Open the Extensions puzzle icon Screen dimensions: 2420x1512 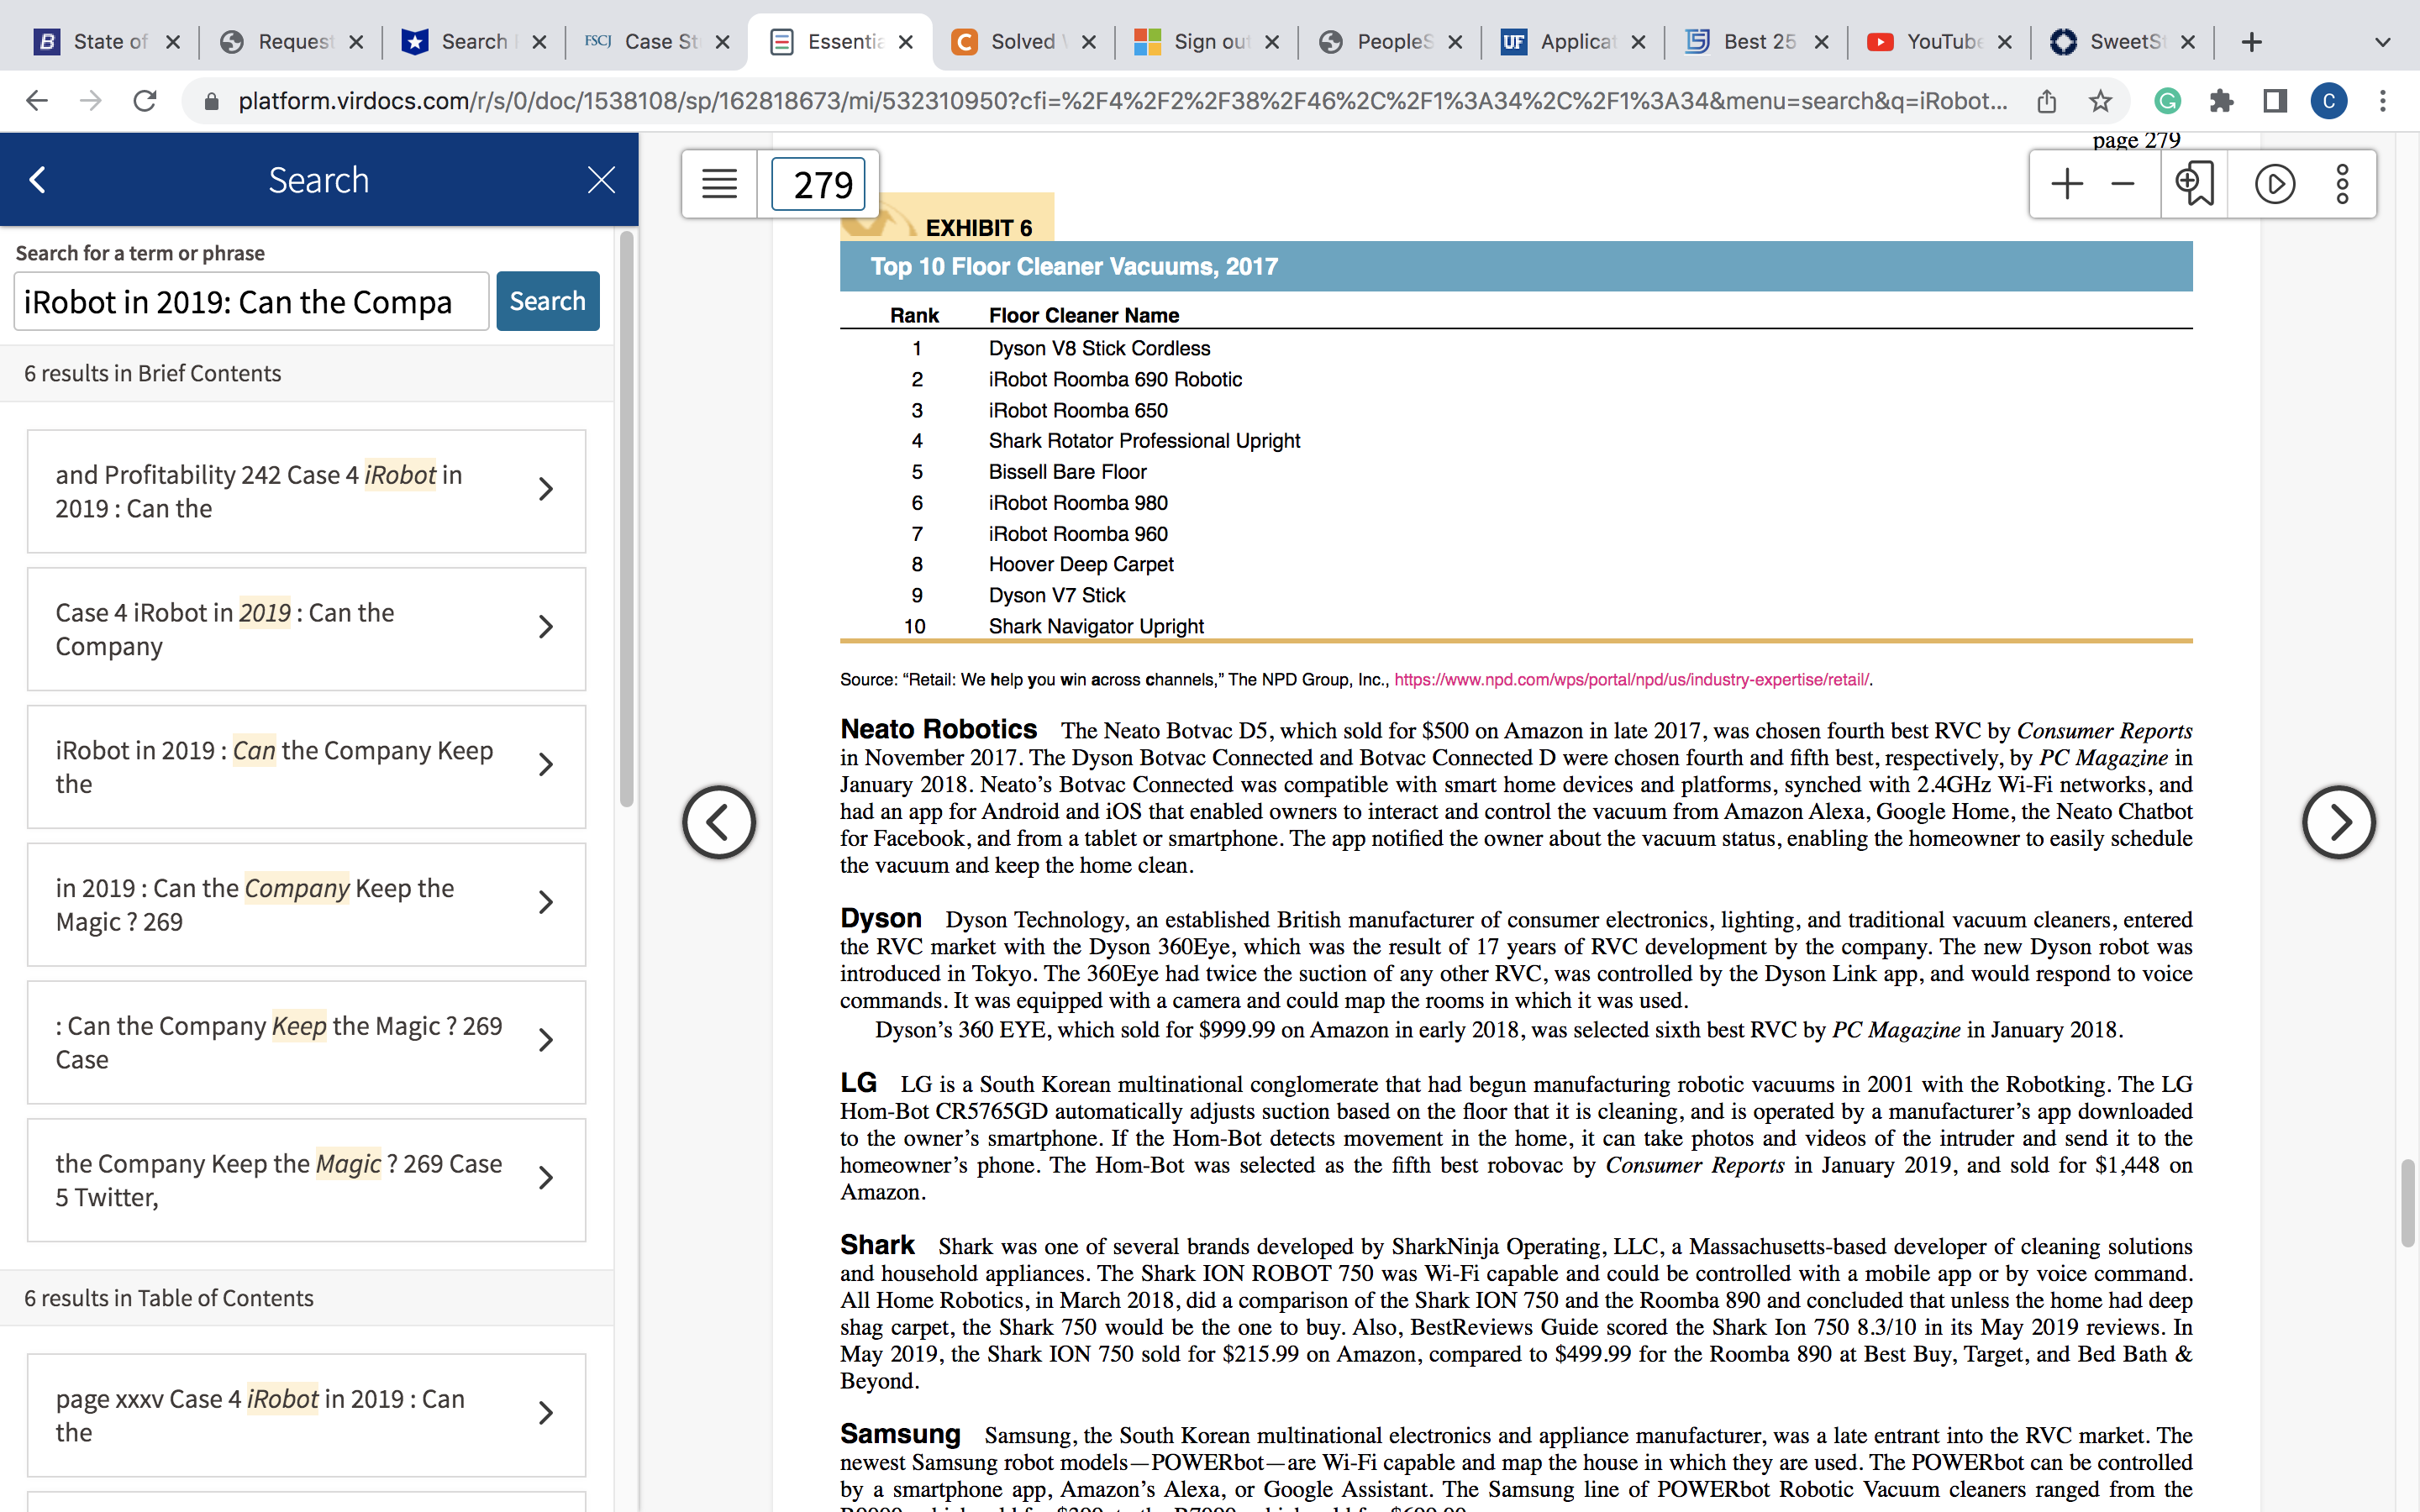pyautogui.click(x=2221, y=101)
